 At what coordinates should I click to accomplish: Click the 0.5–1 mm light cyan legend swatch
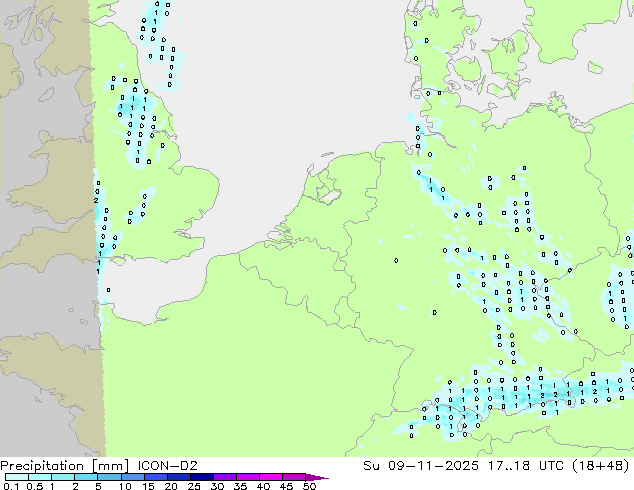[x=40, y=477]
